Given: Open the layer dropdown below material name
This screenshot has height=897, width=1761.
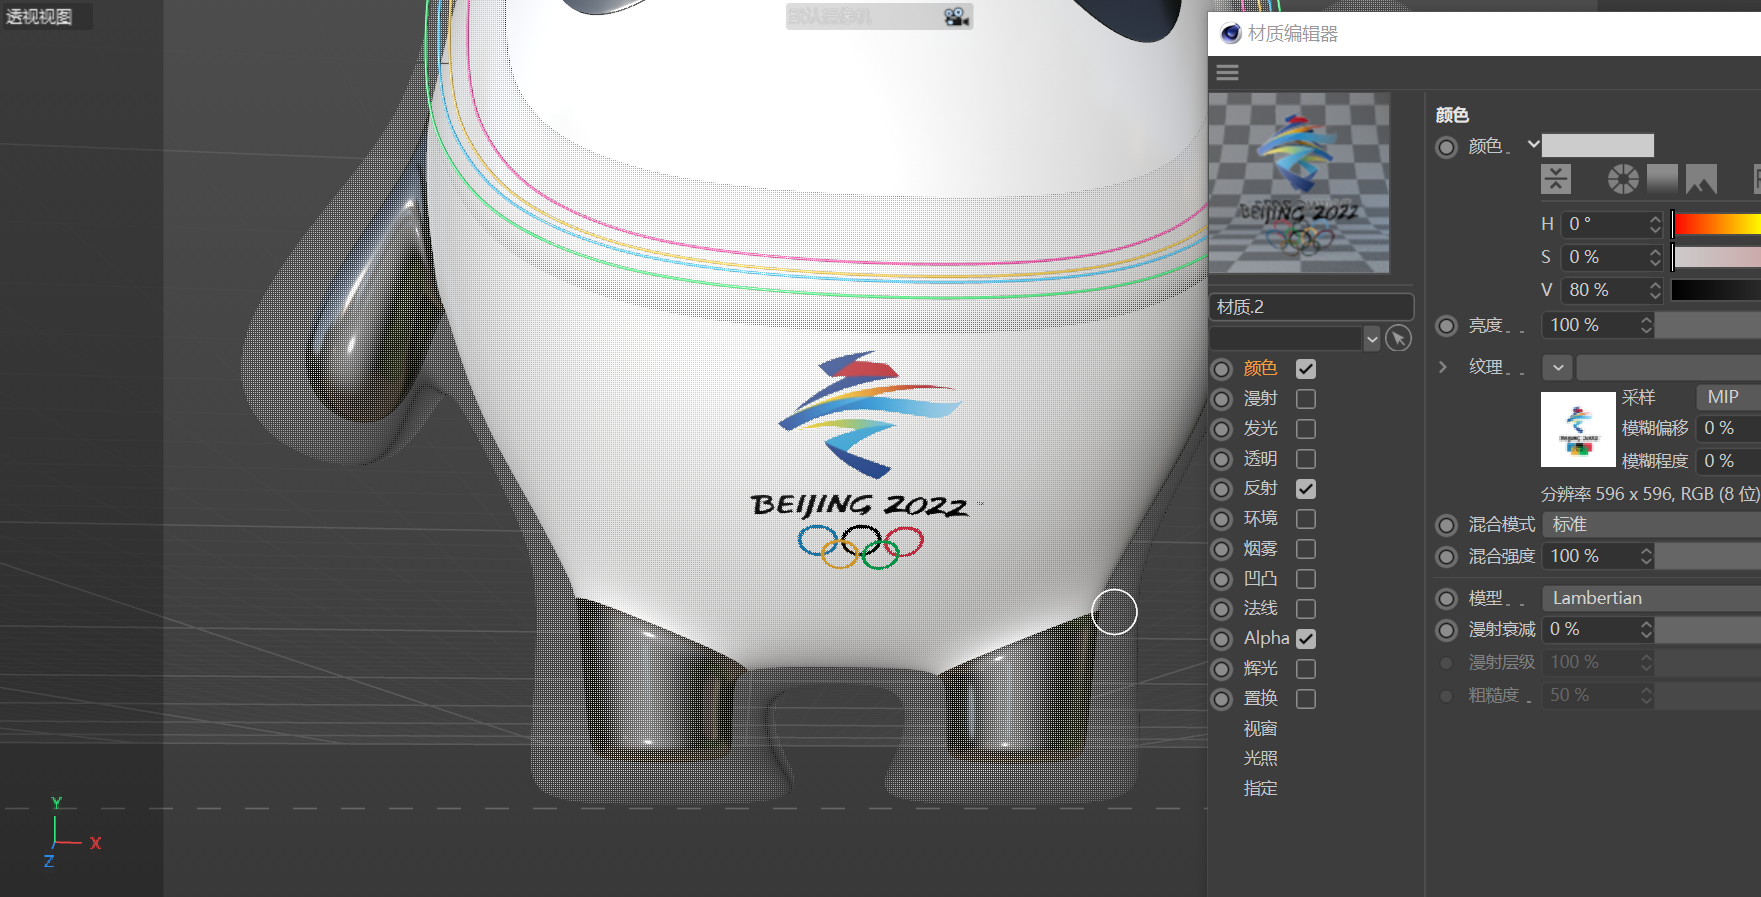Looking at the screenshot, I should (1372, 339).
